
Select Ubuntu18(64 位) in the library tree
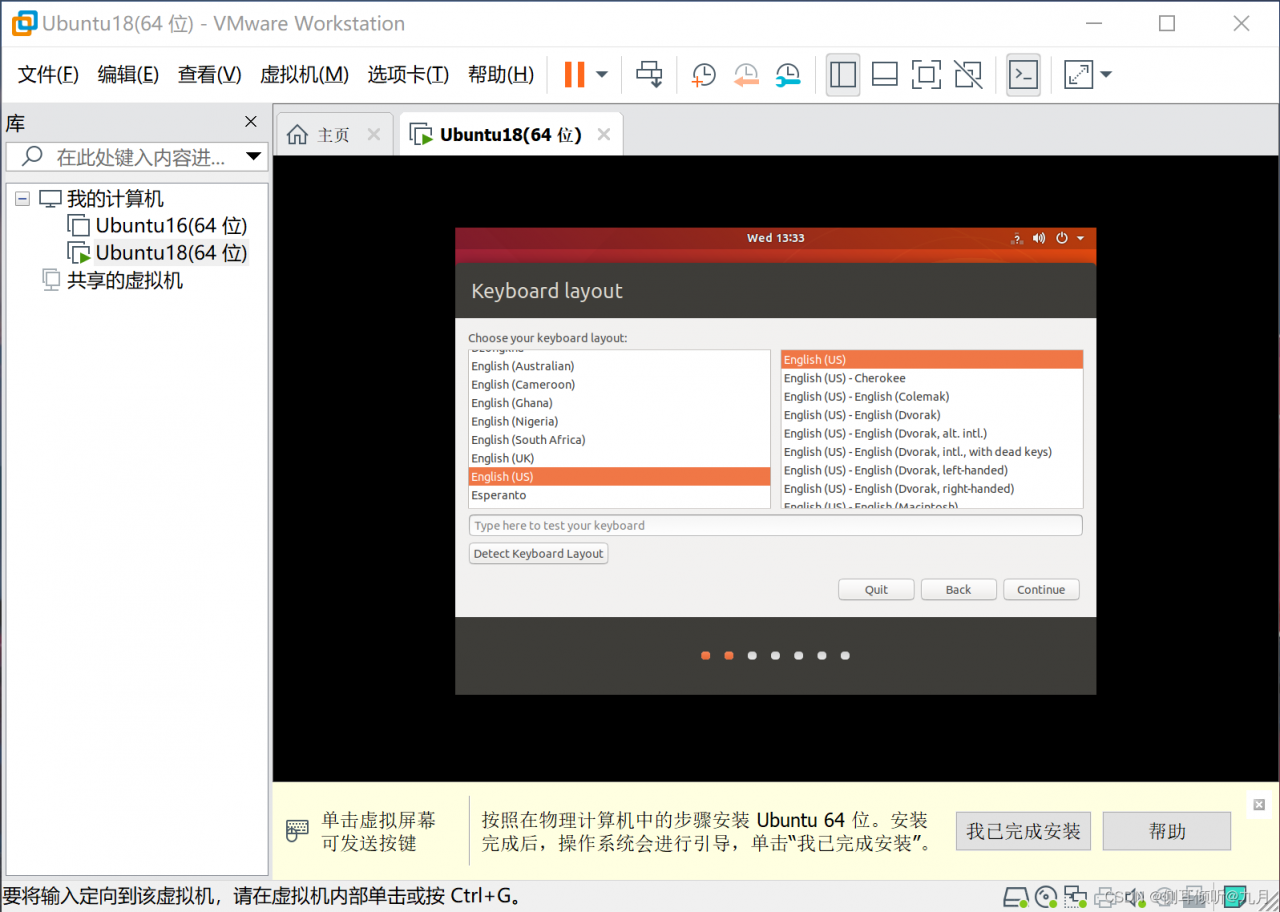pyautogui.click(x=171, y=253)
